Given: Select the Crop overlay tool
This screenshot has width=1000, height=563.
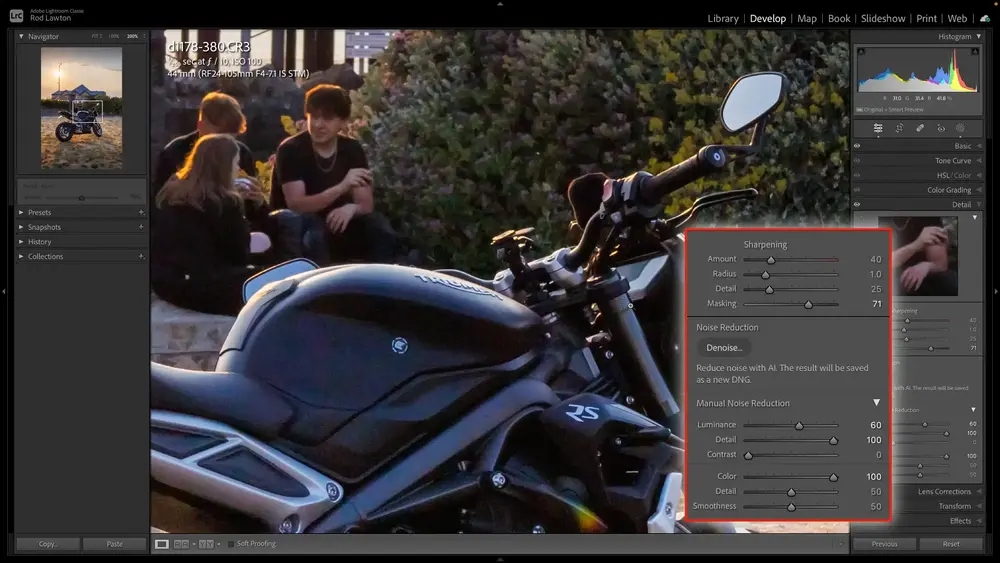Looking at the screenshot, I should click(899, 128).
